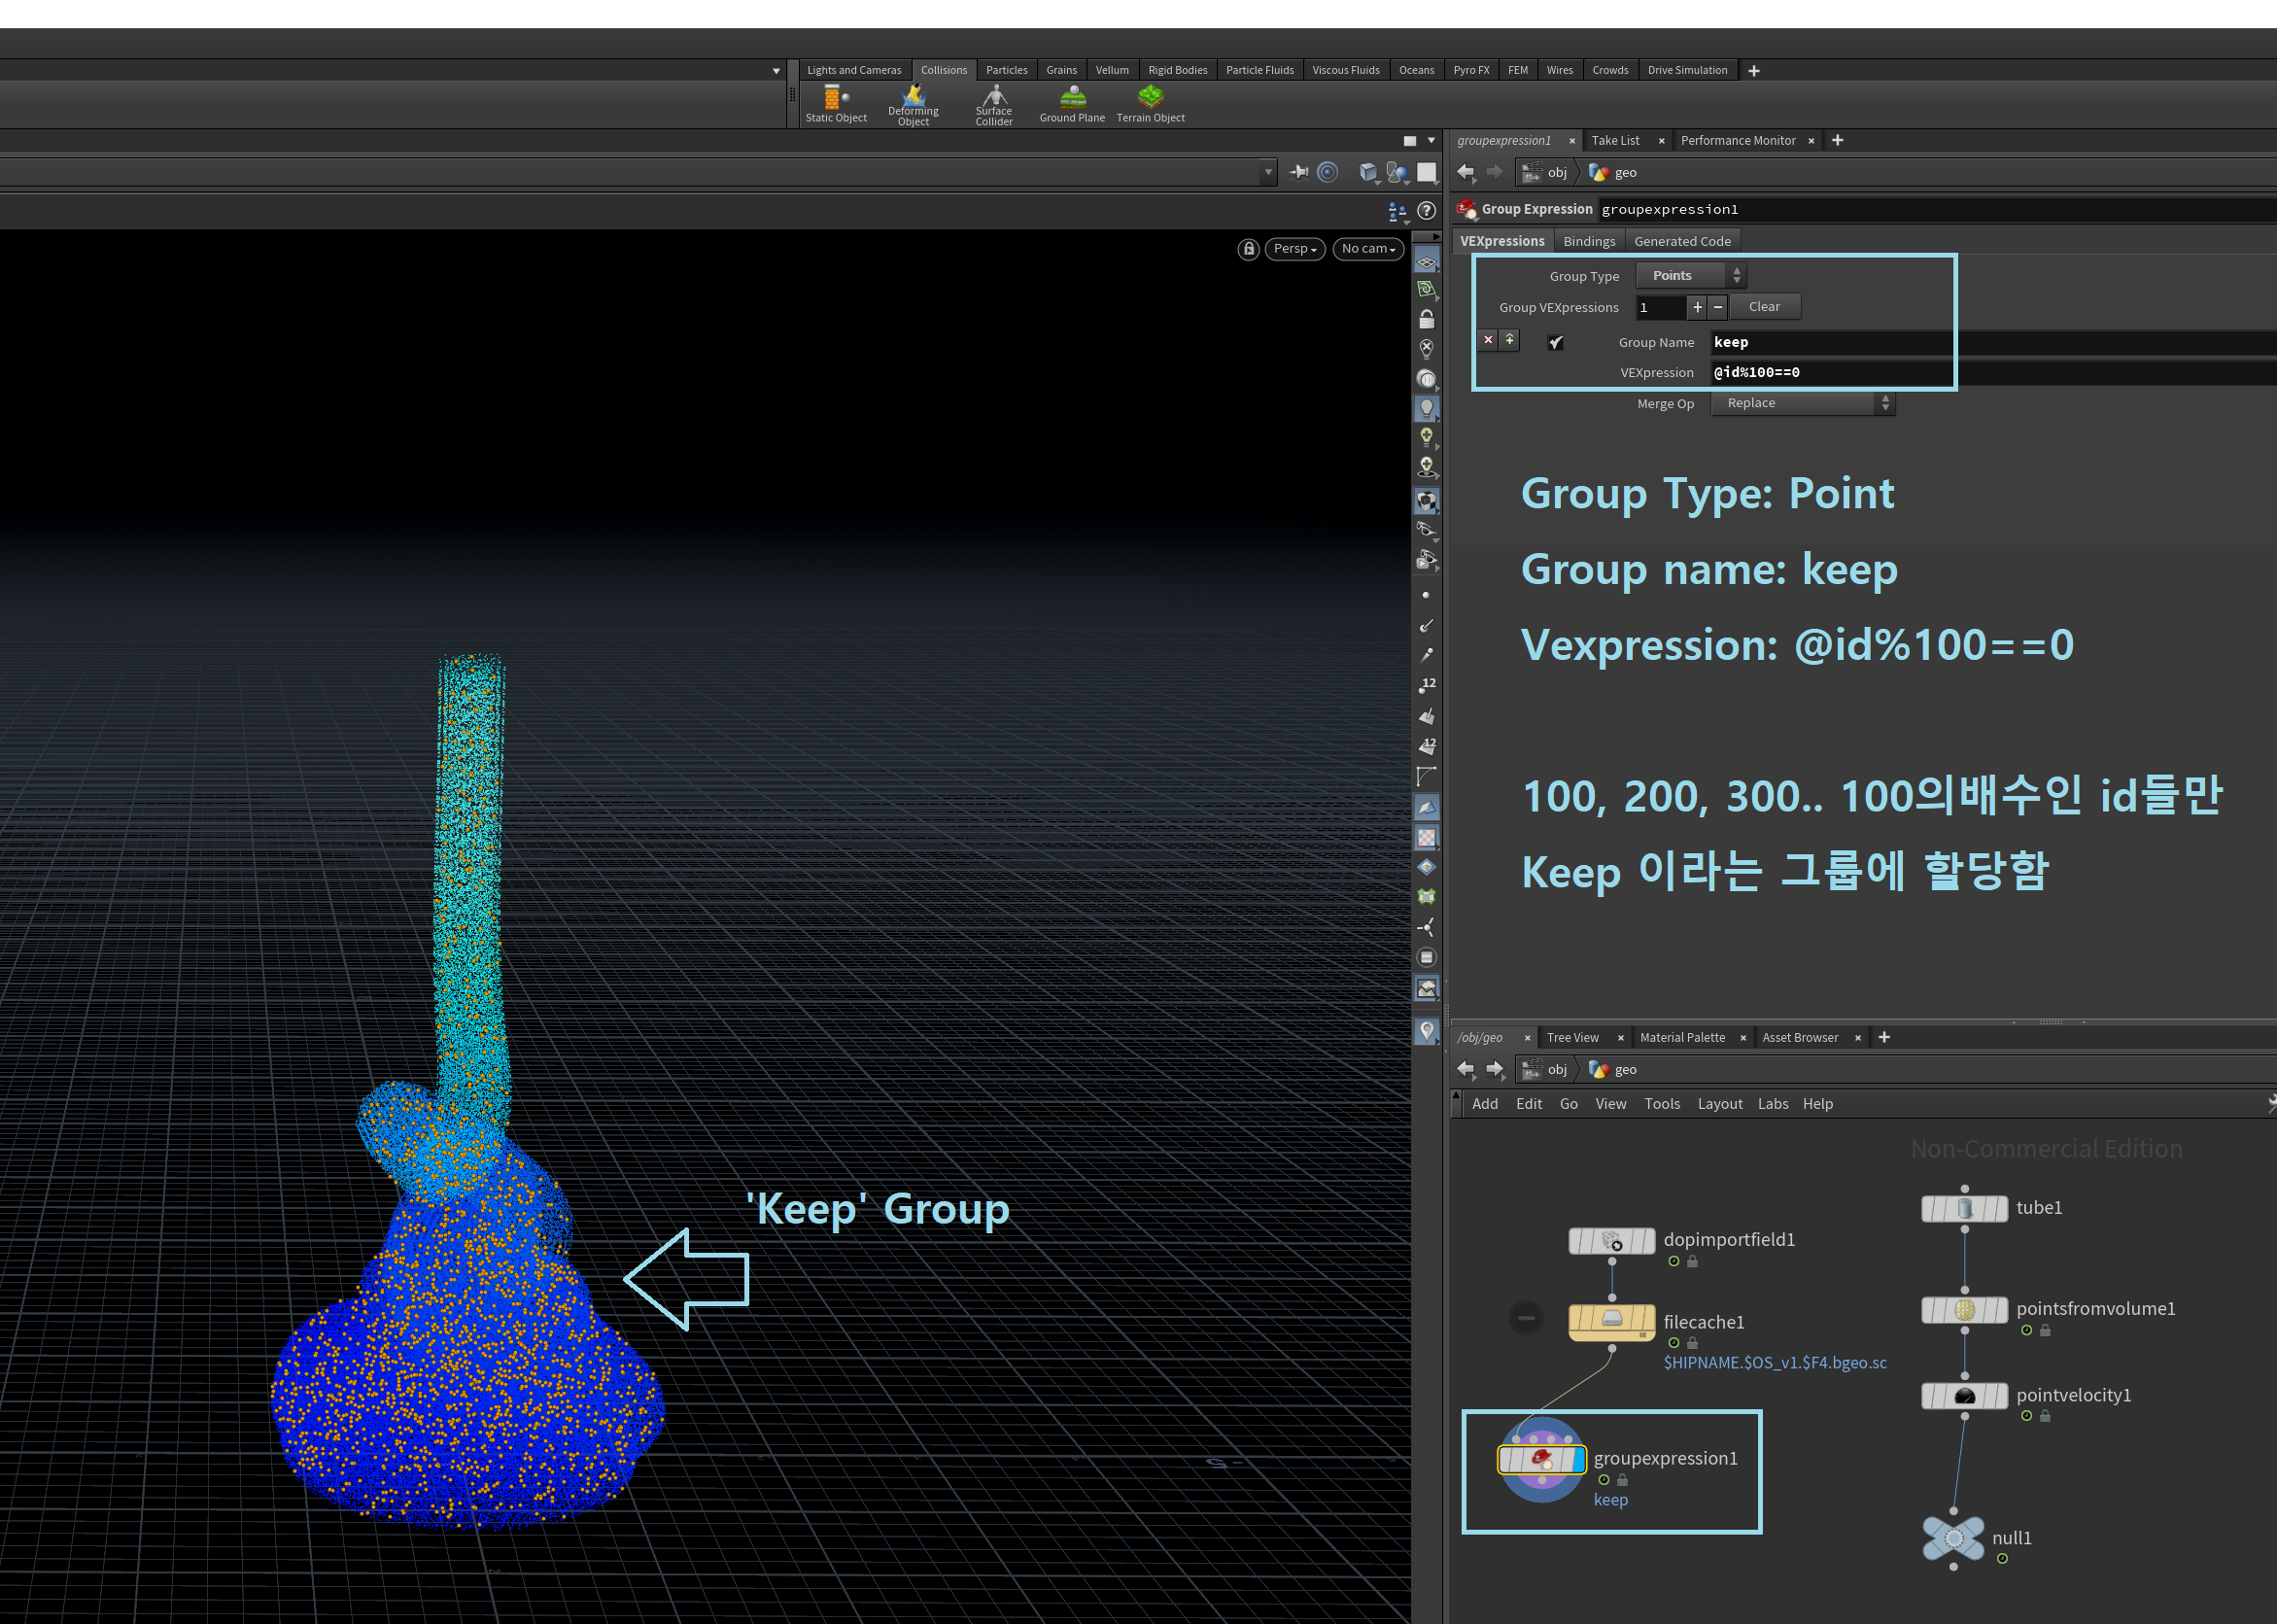Select the tube1 node in network
Viewport: 2277px width, 1624px height.
1964,1208
